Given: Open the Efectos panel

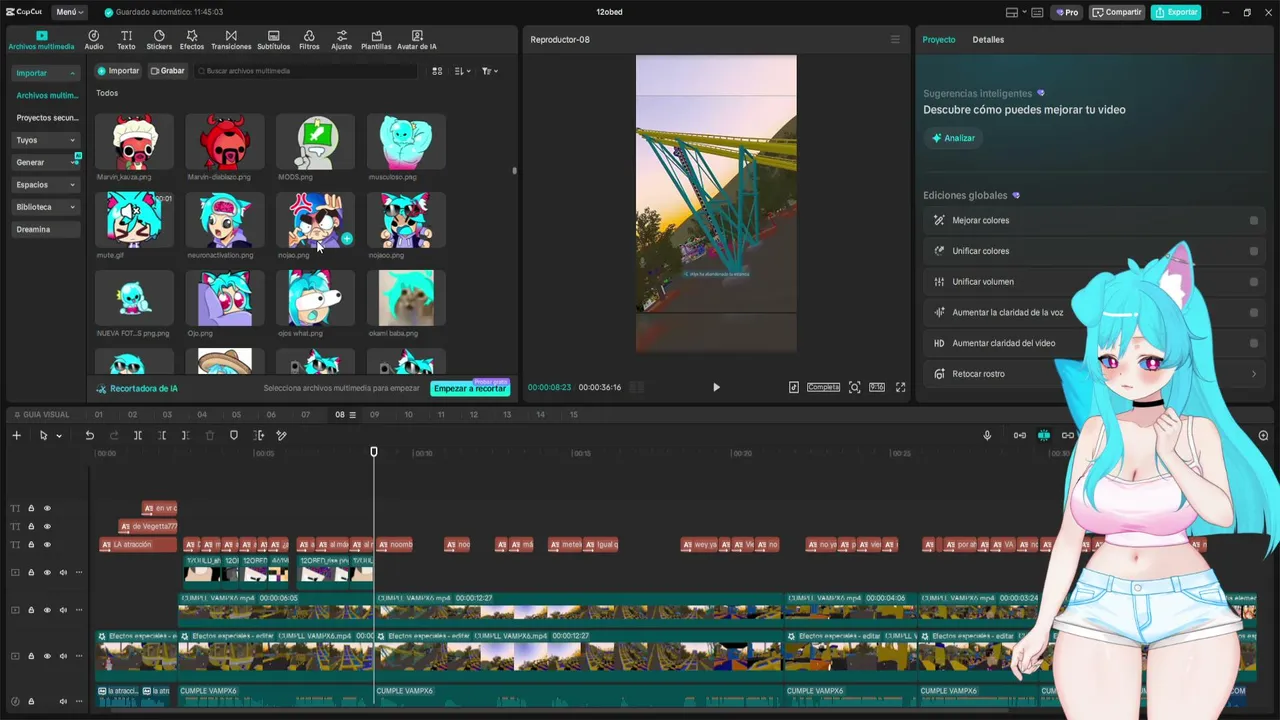Looking at the screenshot, I should 192,40.
